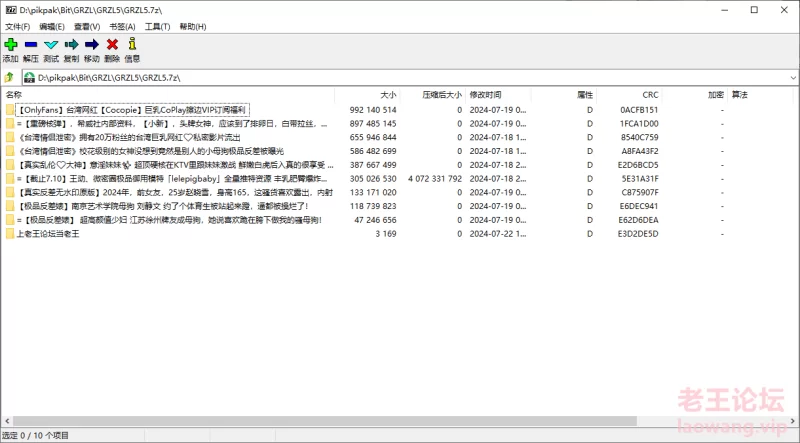Image resolution: width=800 pixels, height=443 pixels.
Task: Open the 查看(V) menu
Action: [87, 27]
